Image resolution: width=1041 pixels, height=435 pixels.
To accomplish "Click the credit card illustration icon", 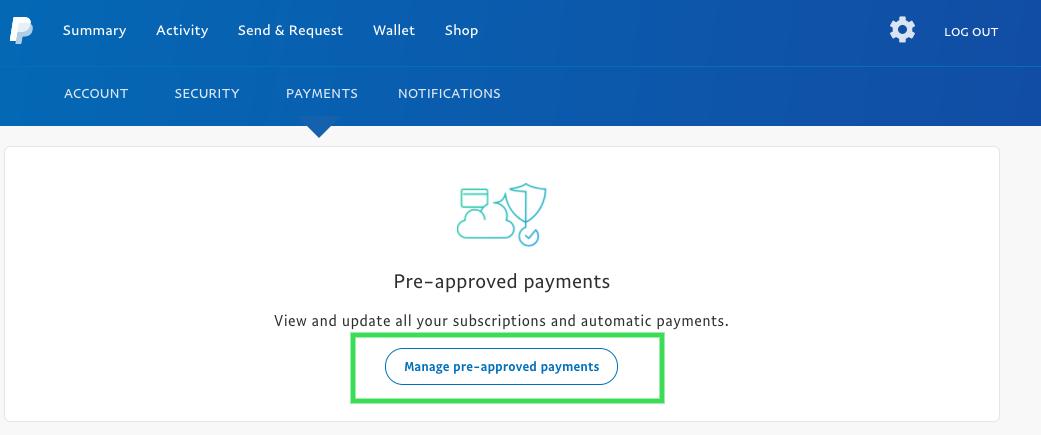I will coord(474,197).
